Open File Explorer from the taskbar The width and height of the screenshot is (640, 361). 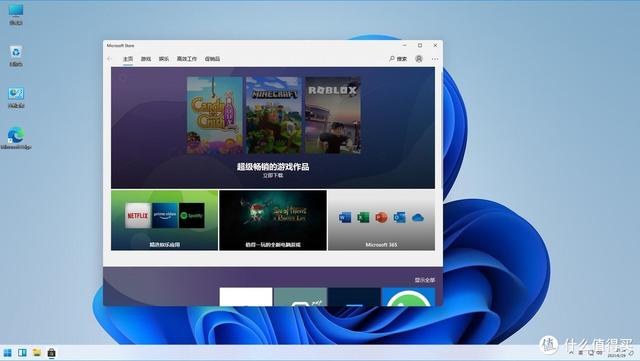pyautogui.click(x=37, y=352)
